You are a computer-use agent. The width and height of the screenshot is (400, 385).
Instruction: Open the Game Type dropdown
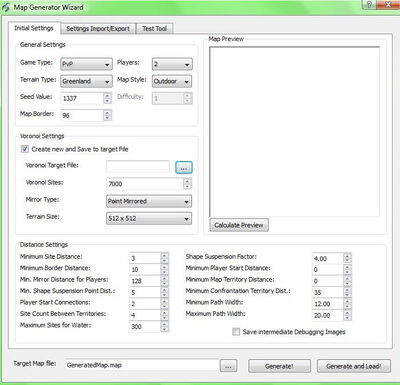(86, 64)
